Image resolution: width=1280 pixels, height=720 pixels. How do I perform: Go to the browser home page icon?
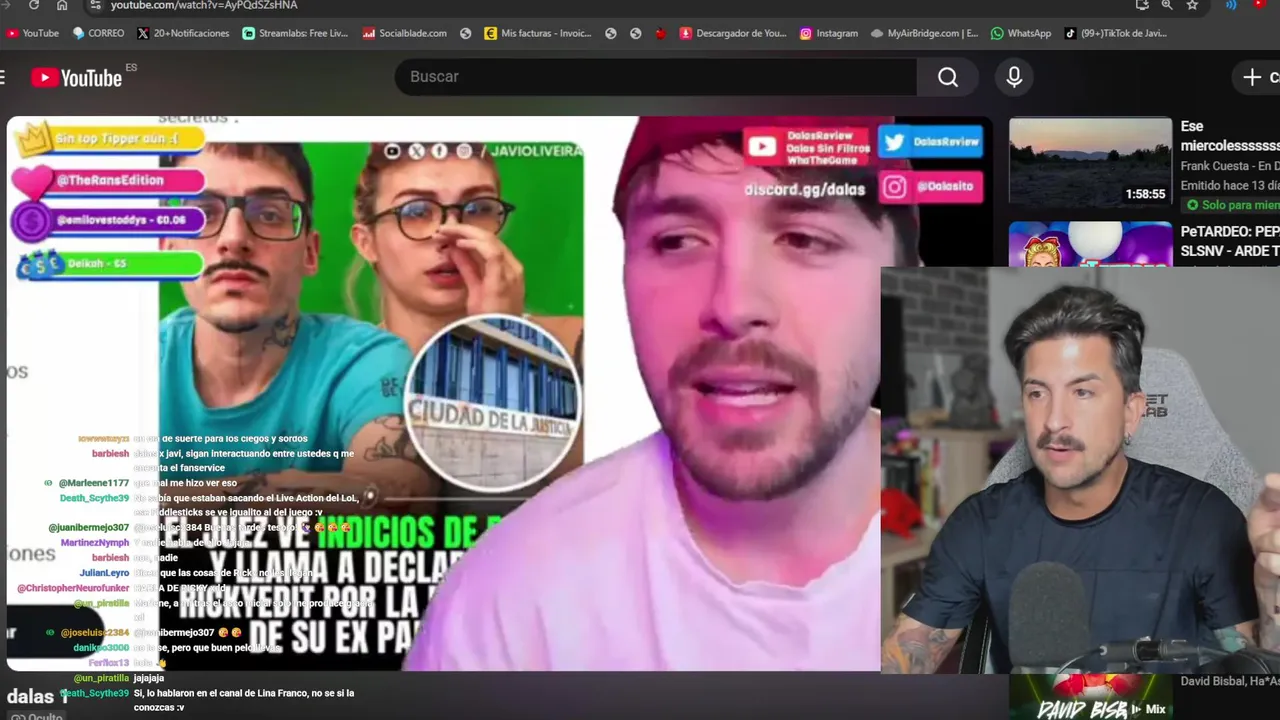[x=62, y=5]
